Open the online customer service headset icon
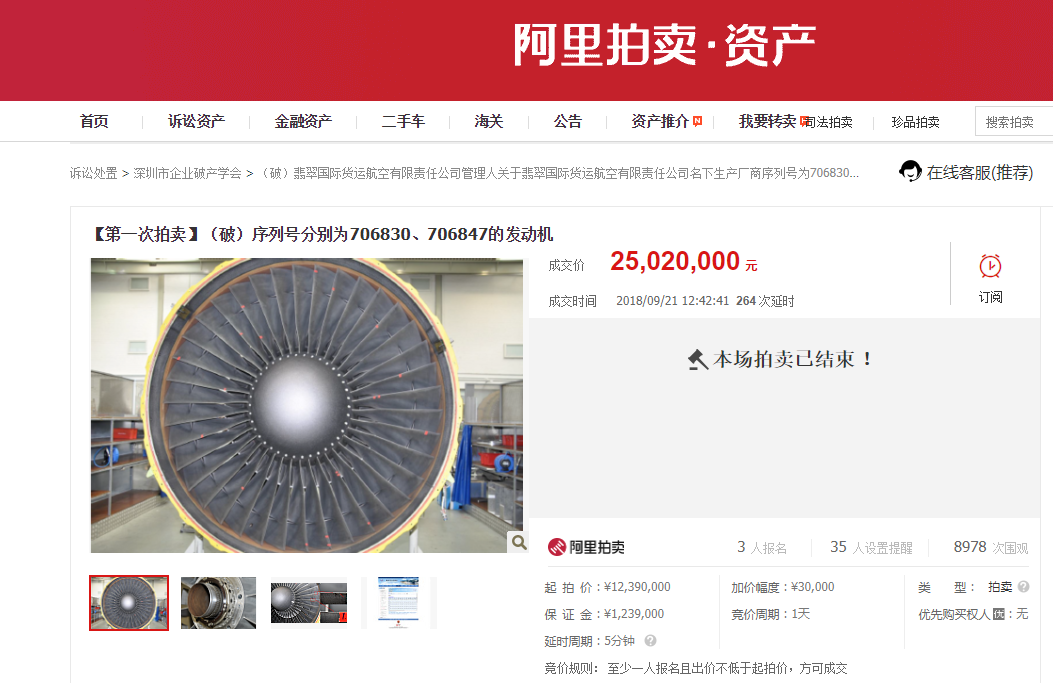Image resolution: width=1053 pixels, height=683 pixels. point(910,171)
